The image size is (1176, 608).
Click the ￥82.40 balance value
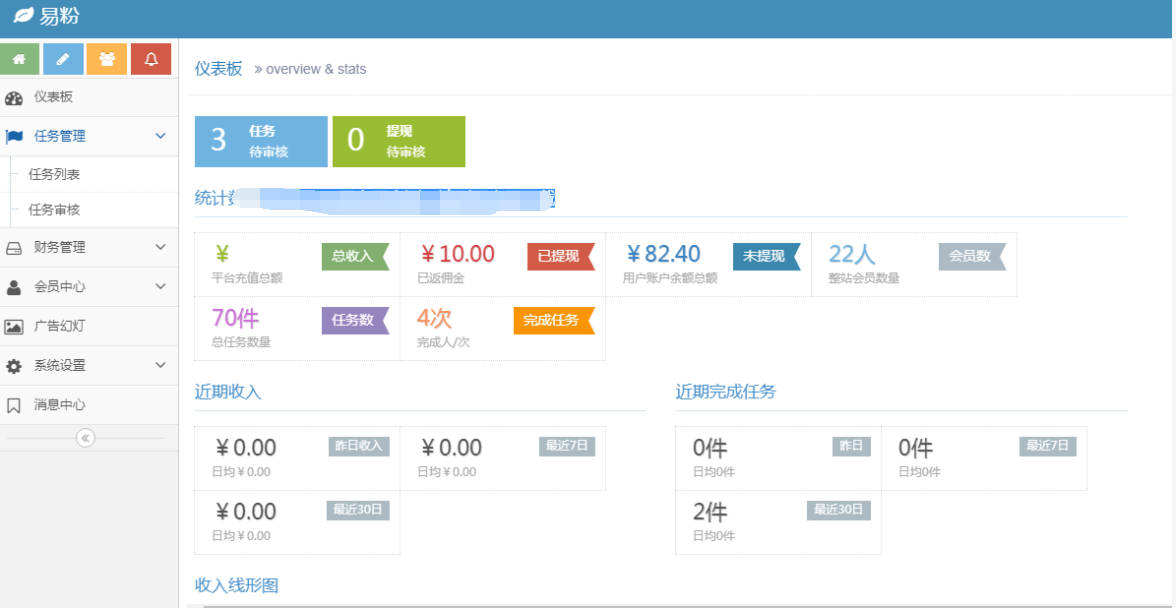tap(662, 254)
